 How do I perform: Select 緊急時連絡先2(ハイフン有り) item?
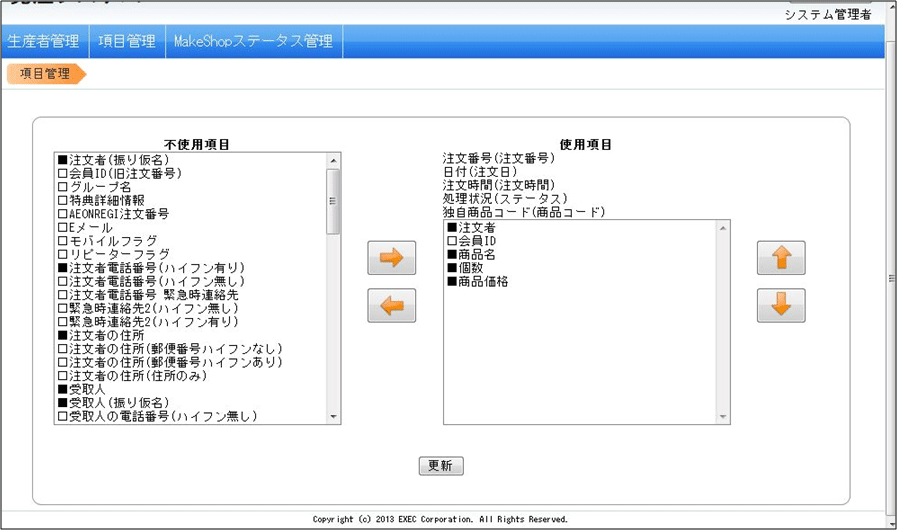click(148, 322)
